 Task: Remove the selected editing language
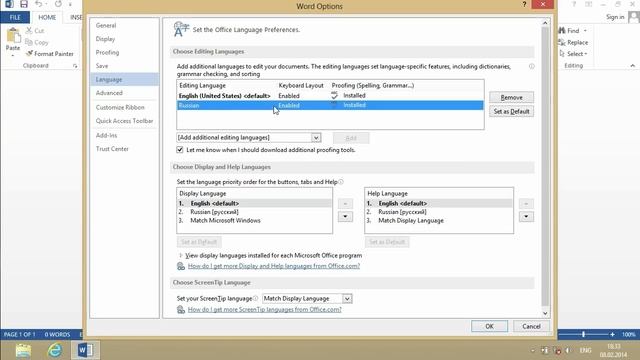(x=511, y=98)
